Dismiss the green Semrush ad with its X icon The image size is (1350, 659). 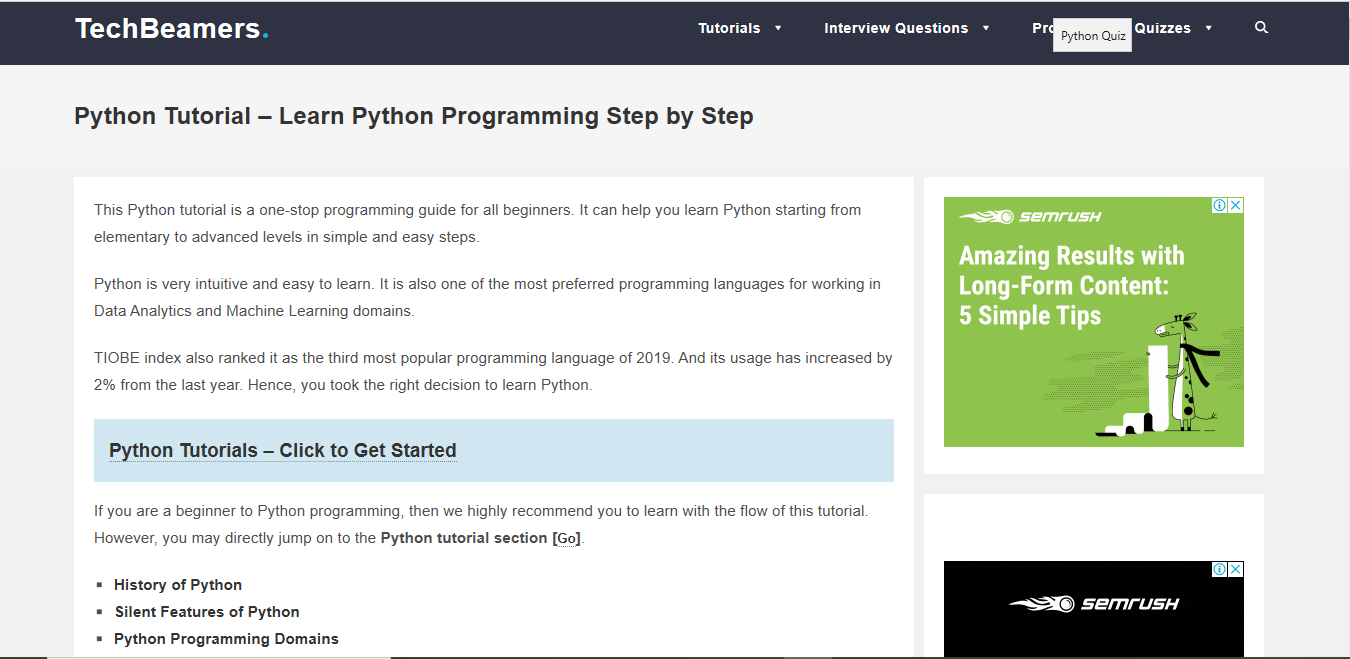point(1237,205)
